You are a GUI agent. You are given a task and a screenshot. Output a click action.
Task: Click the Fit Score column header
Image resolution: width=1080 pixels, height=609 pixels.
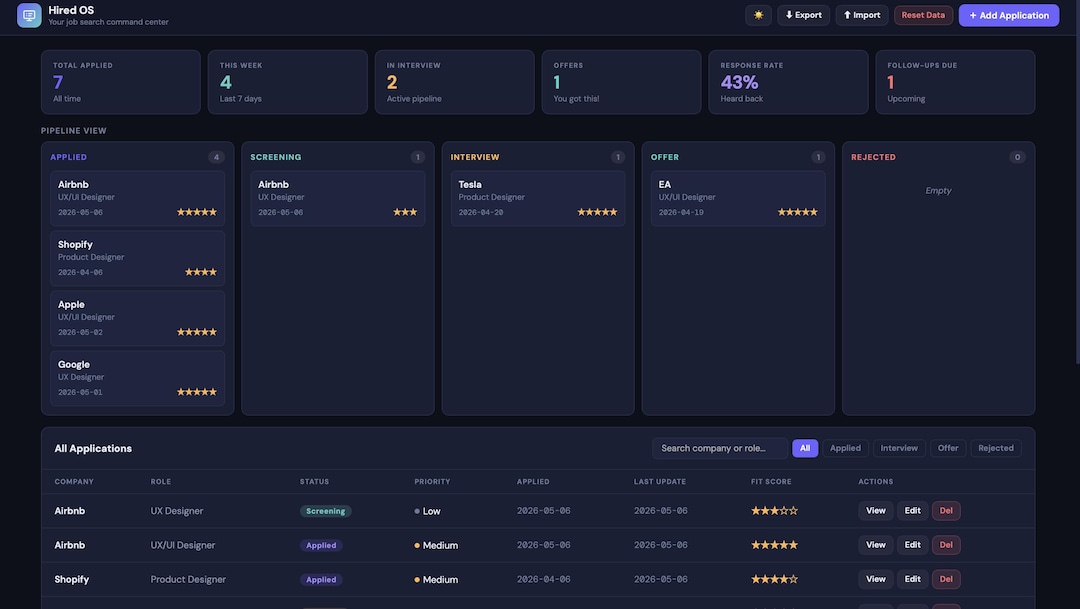(x=771, y=482)
